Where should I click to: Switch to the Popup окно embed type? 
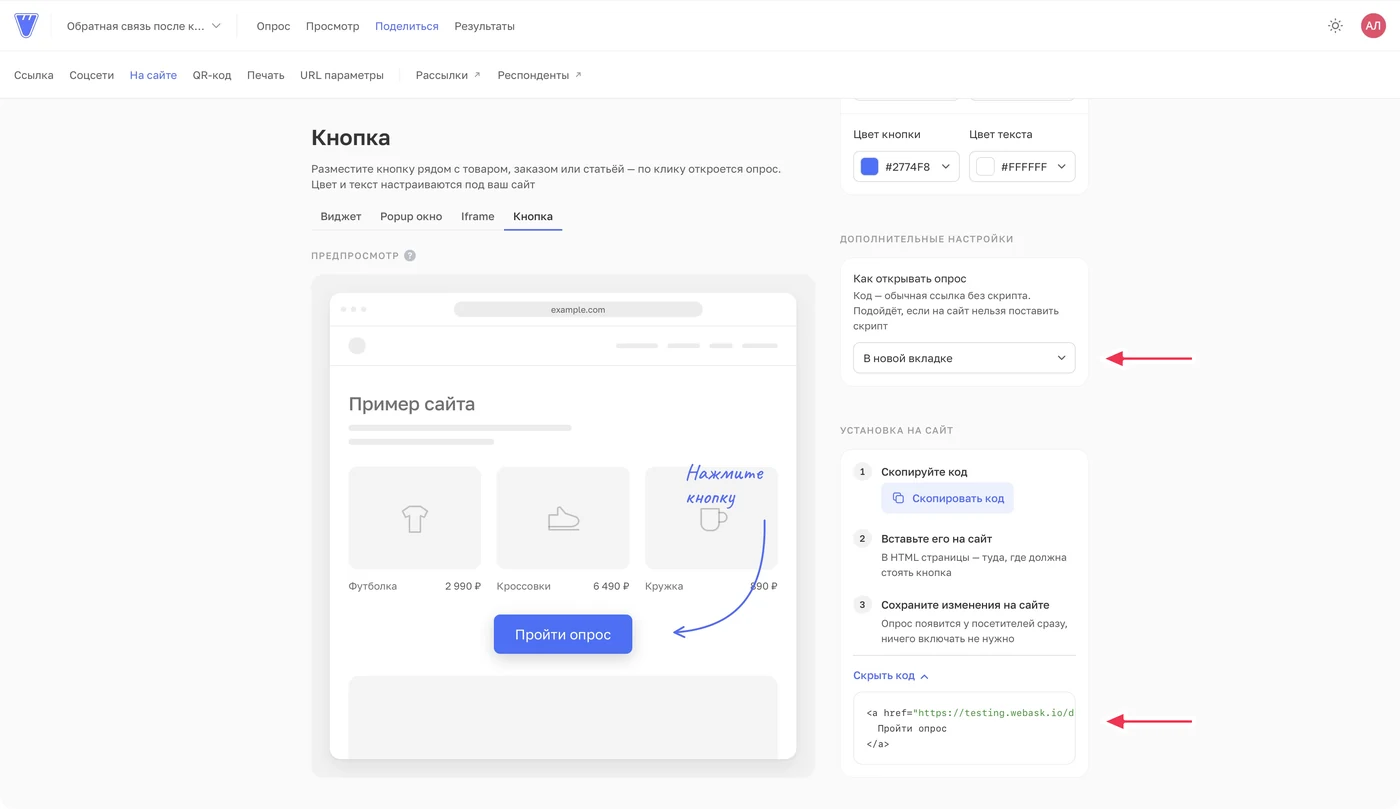coord(411,216)
